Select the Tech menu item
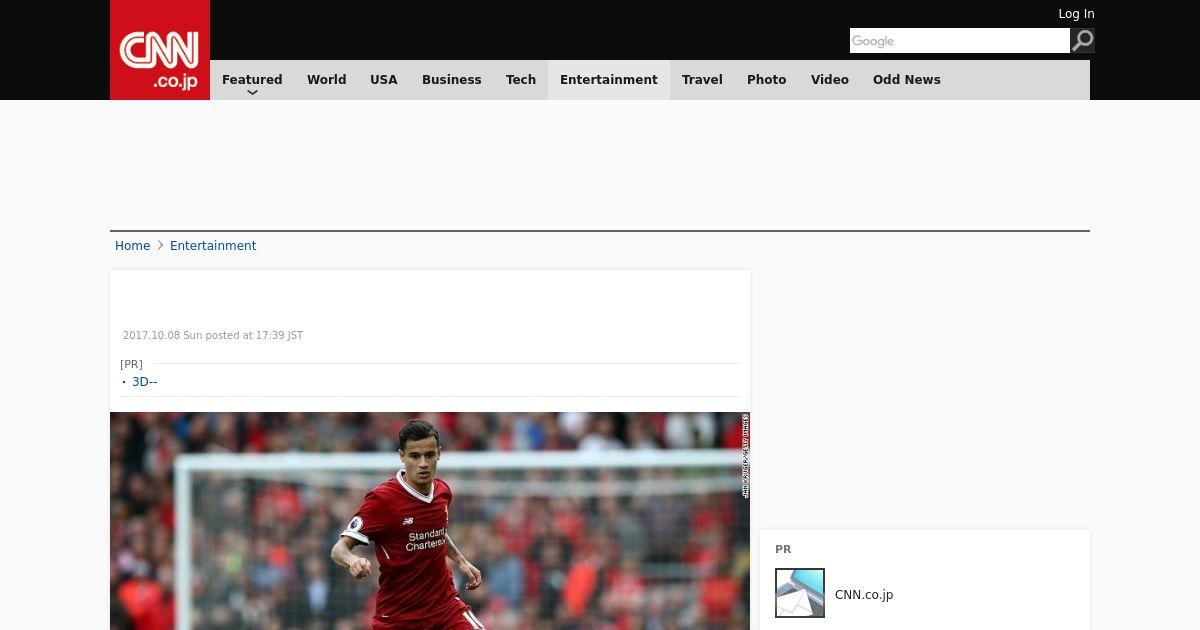The width and height of the screenshot is (1200, 630). (x=521, y=80)
